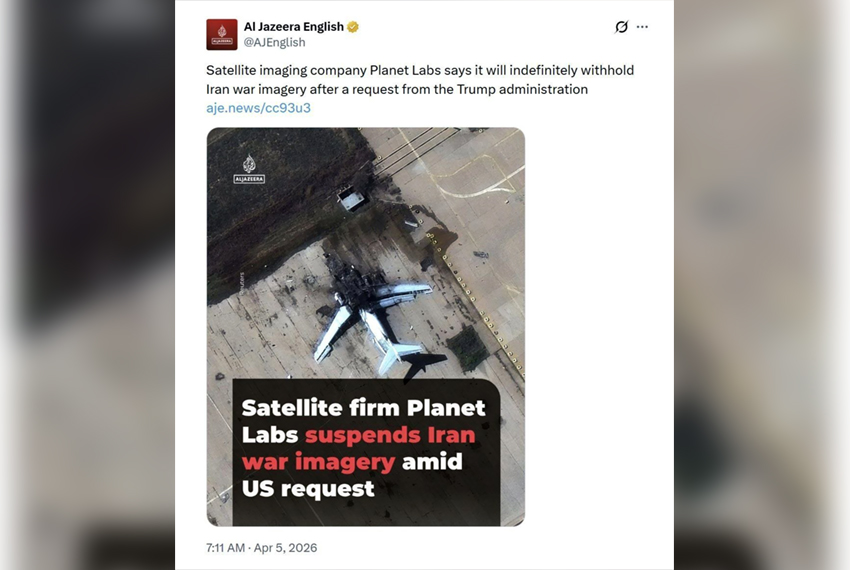The width and height of the screenshot is (850, 570).
Task: Click the white 'US request' headline text
Action: coord(308,489)
